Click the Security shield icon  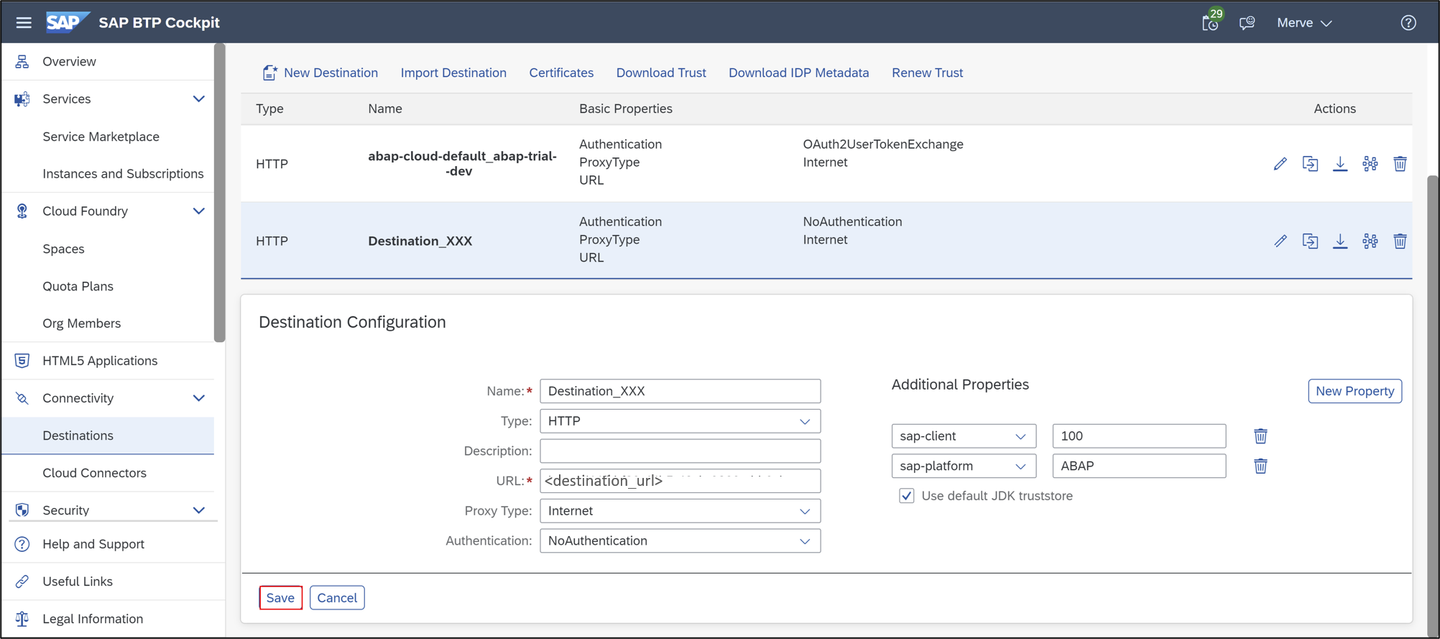coord(22,510)
